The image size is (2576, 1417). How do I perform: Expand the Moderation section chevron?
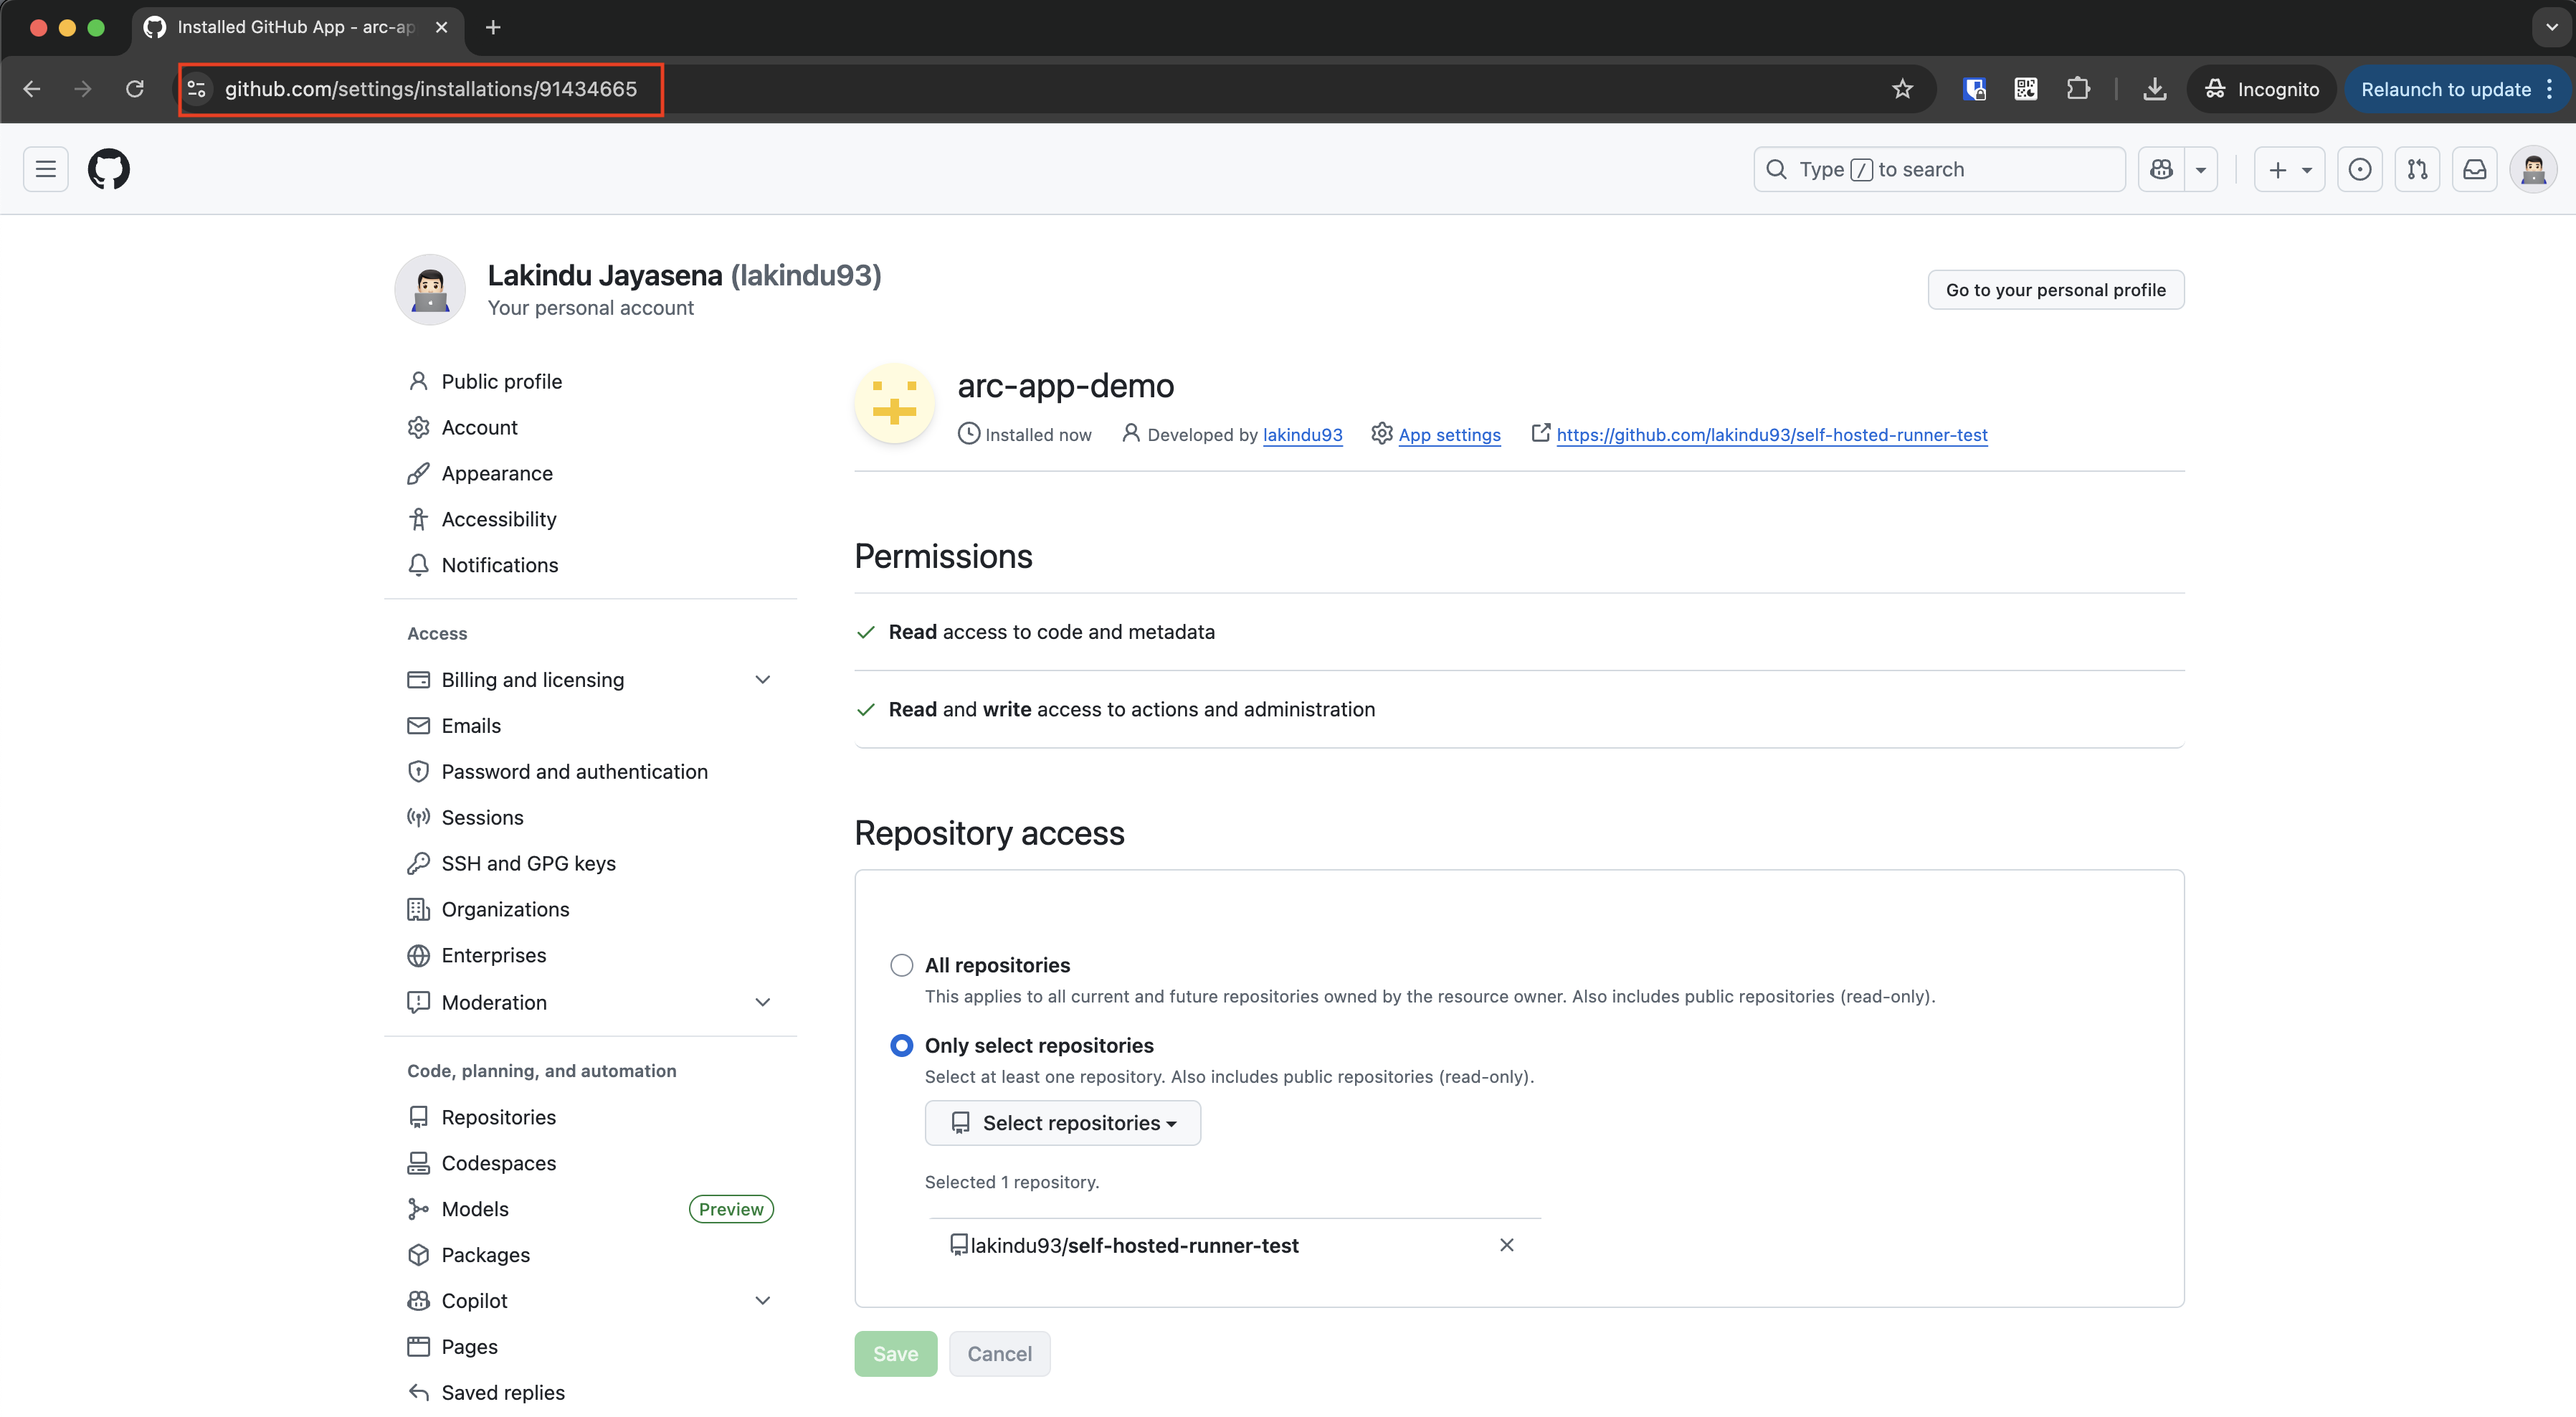click(763, 1002)
